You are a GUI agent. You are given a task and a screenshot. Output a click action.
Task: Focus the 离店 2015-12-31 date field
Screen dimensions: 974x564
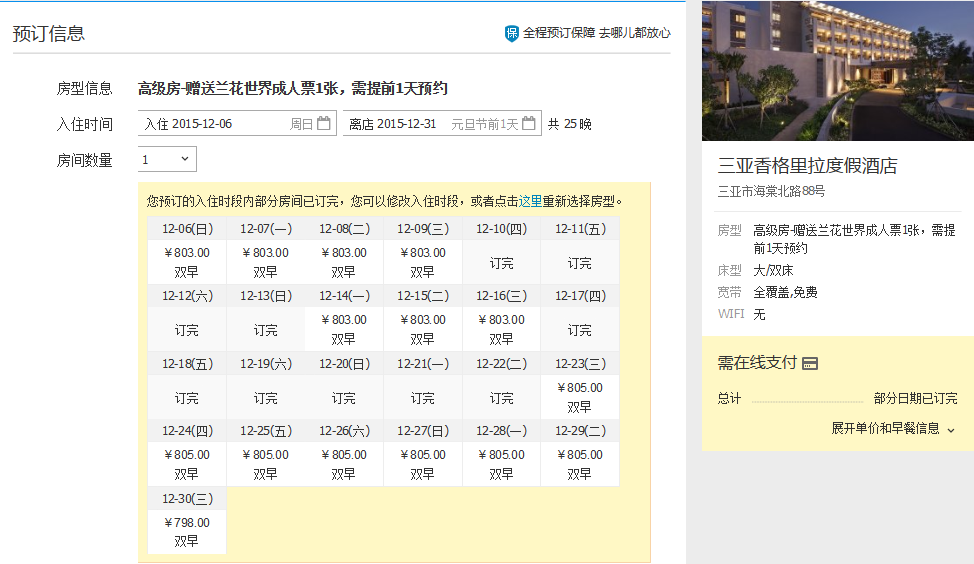[x=420, y=124]
